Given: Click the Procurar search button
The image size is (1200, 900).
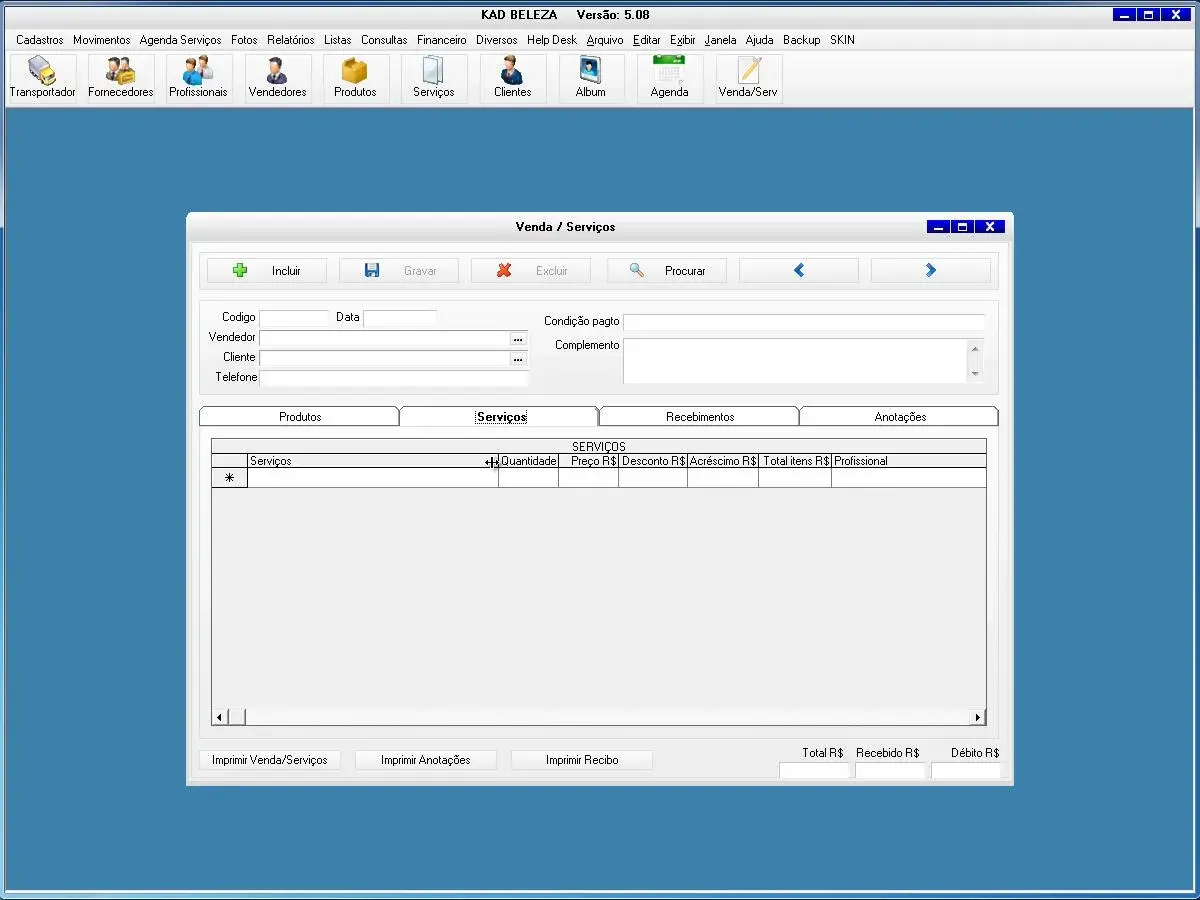Looking at the screenshot, I should pyautogui.click(x=667, y=271).
